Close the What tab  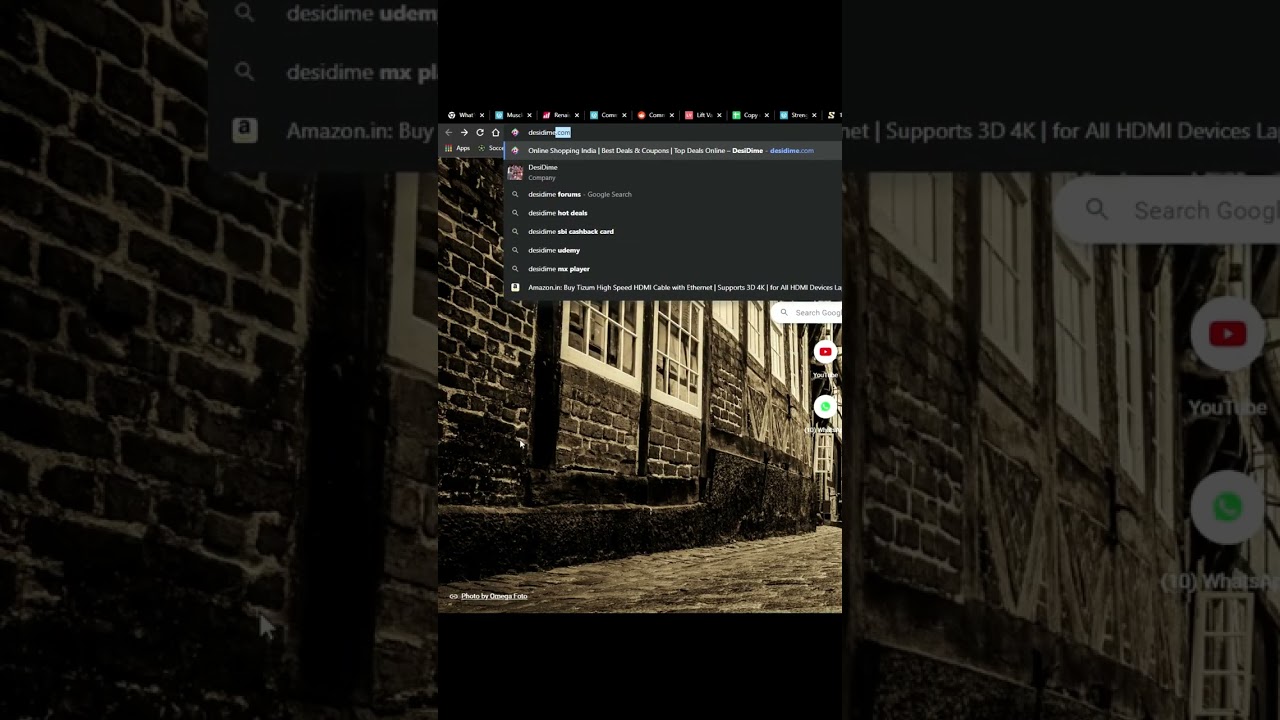coord(482,115)
